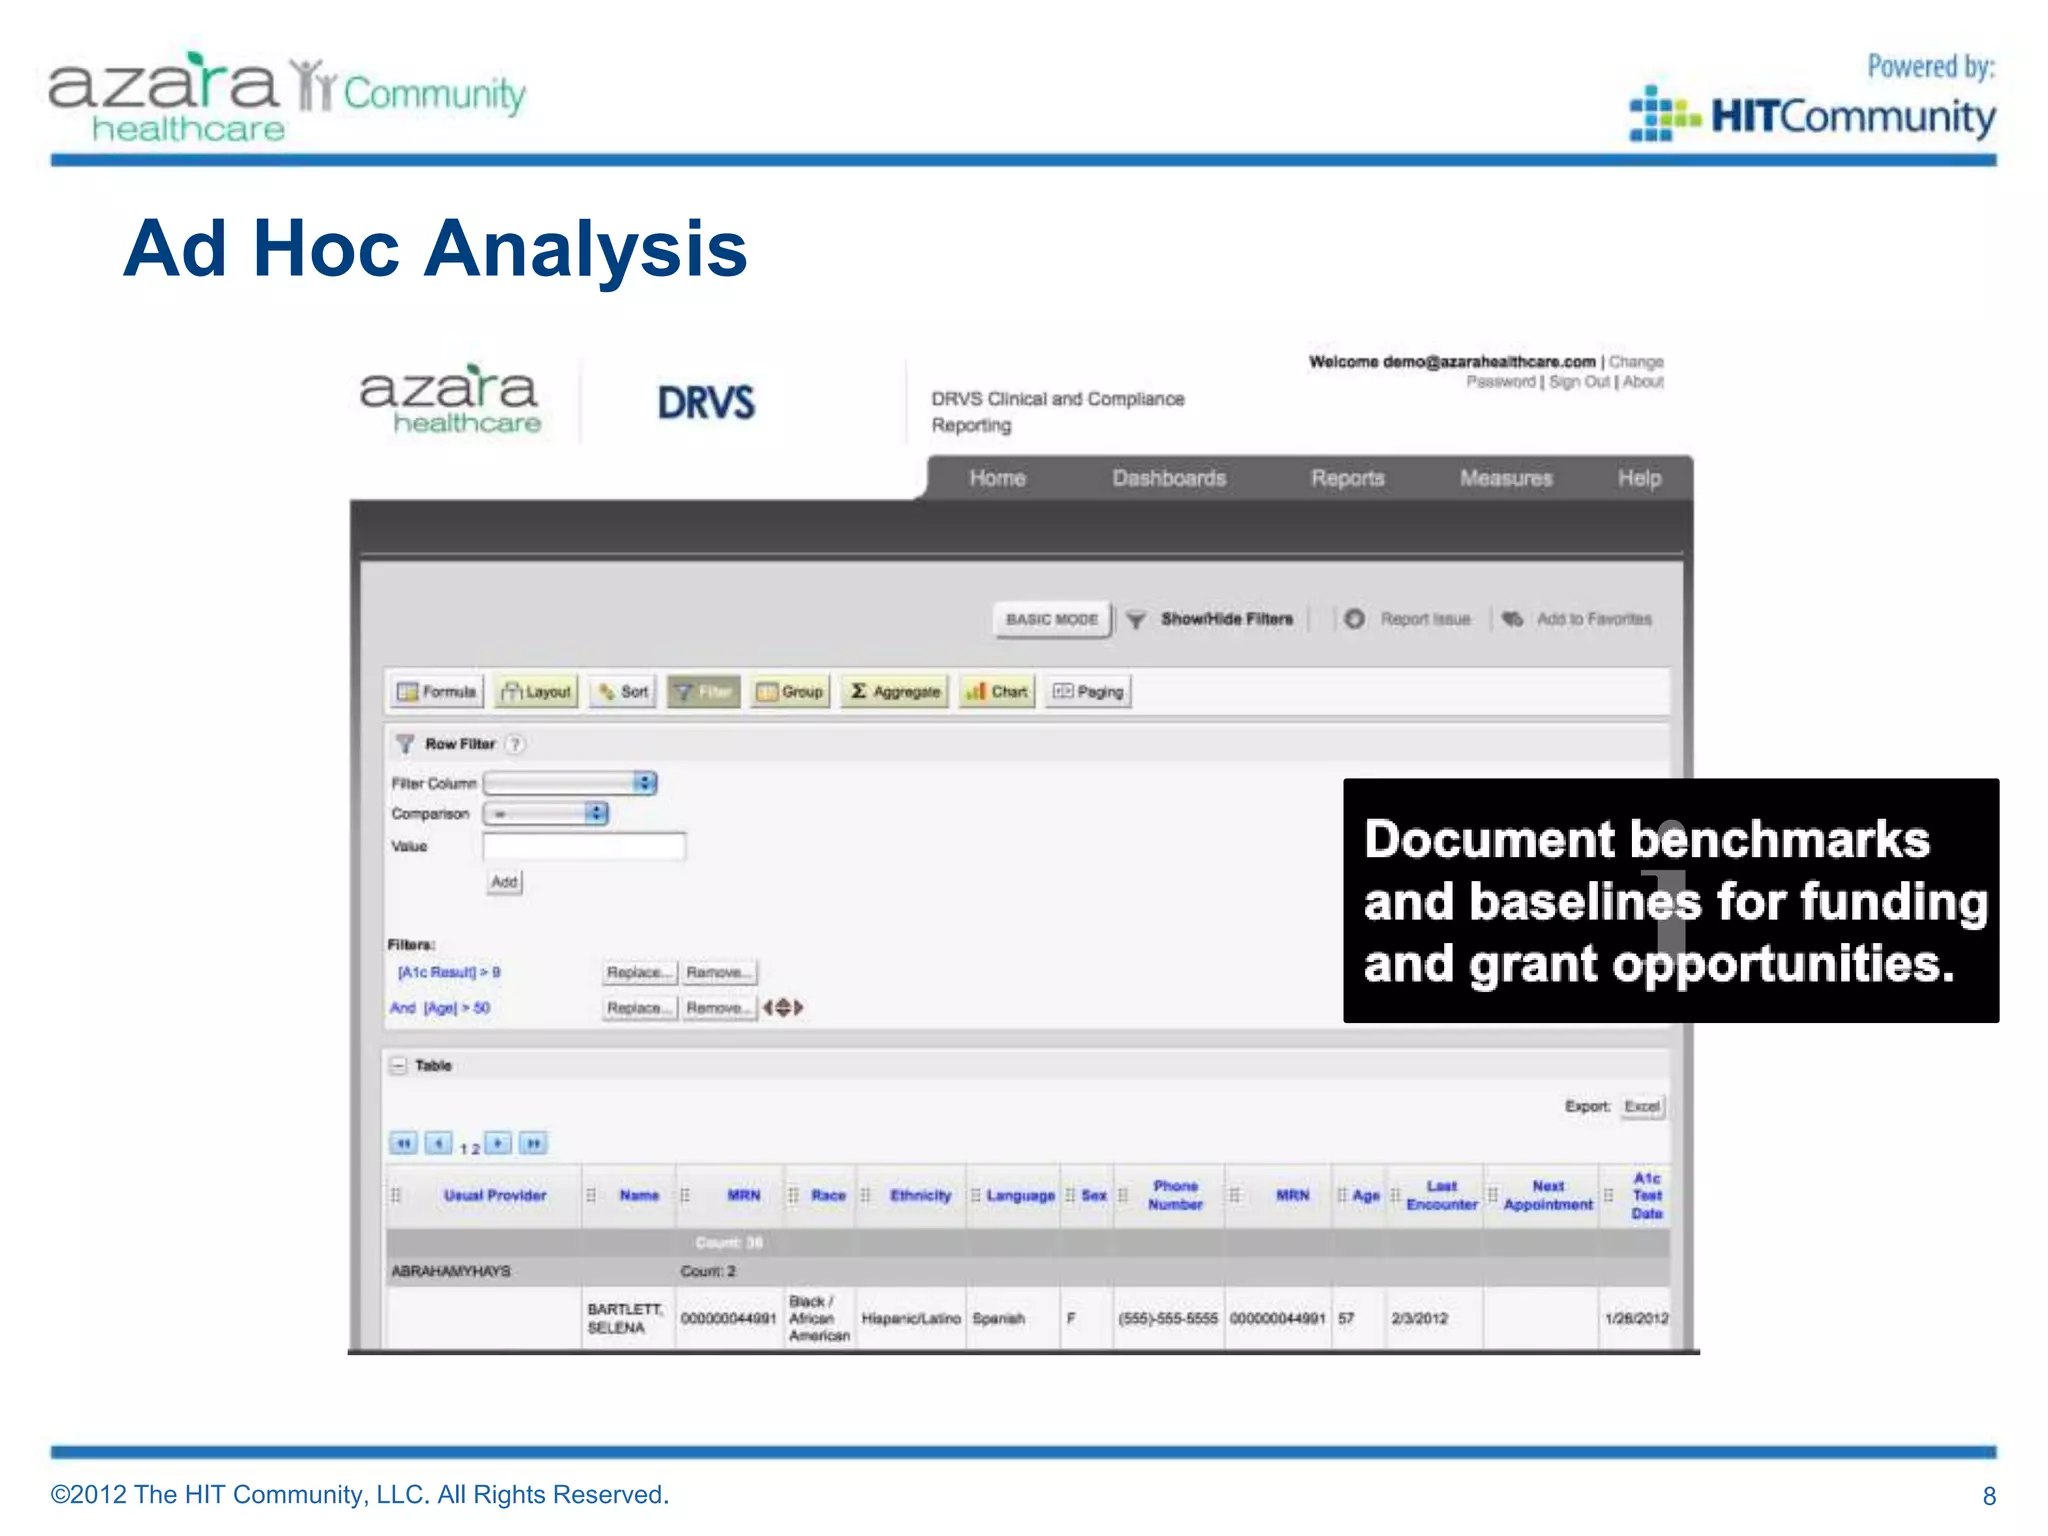Click the Row Filter help icon

click(x=515, y=744)
